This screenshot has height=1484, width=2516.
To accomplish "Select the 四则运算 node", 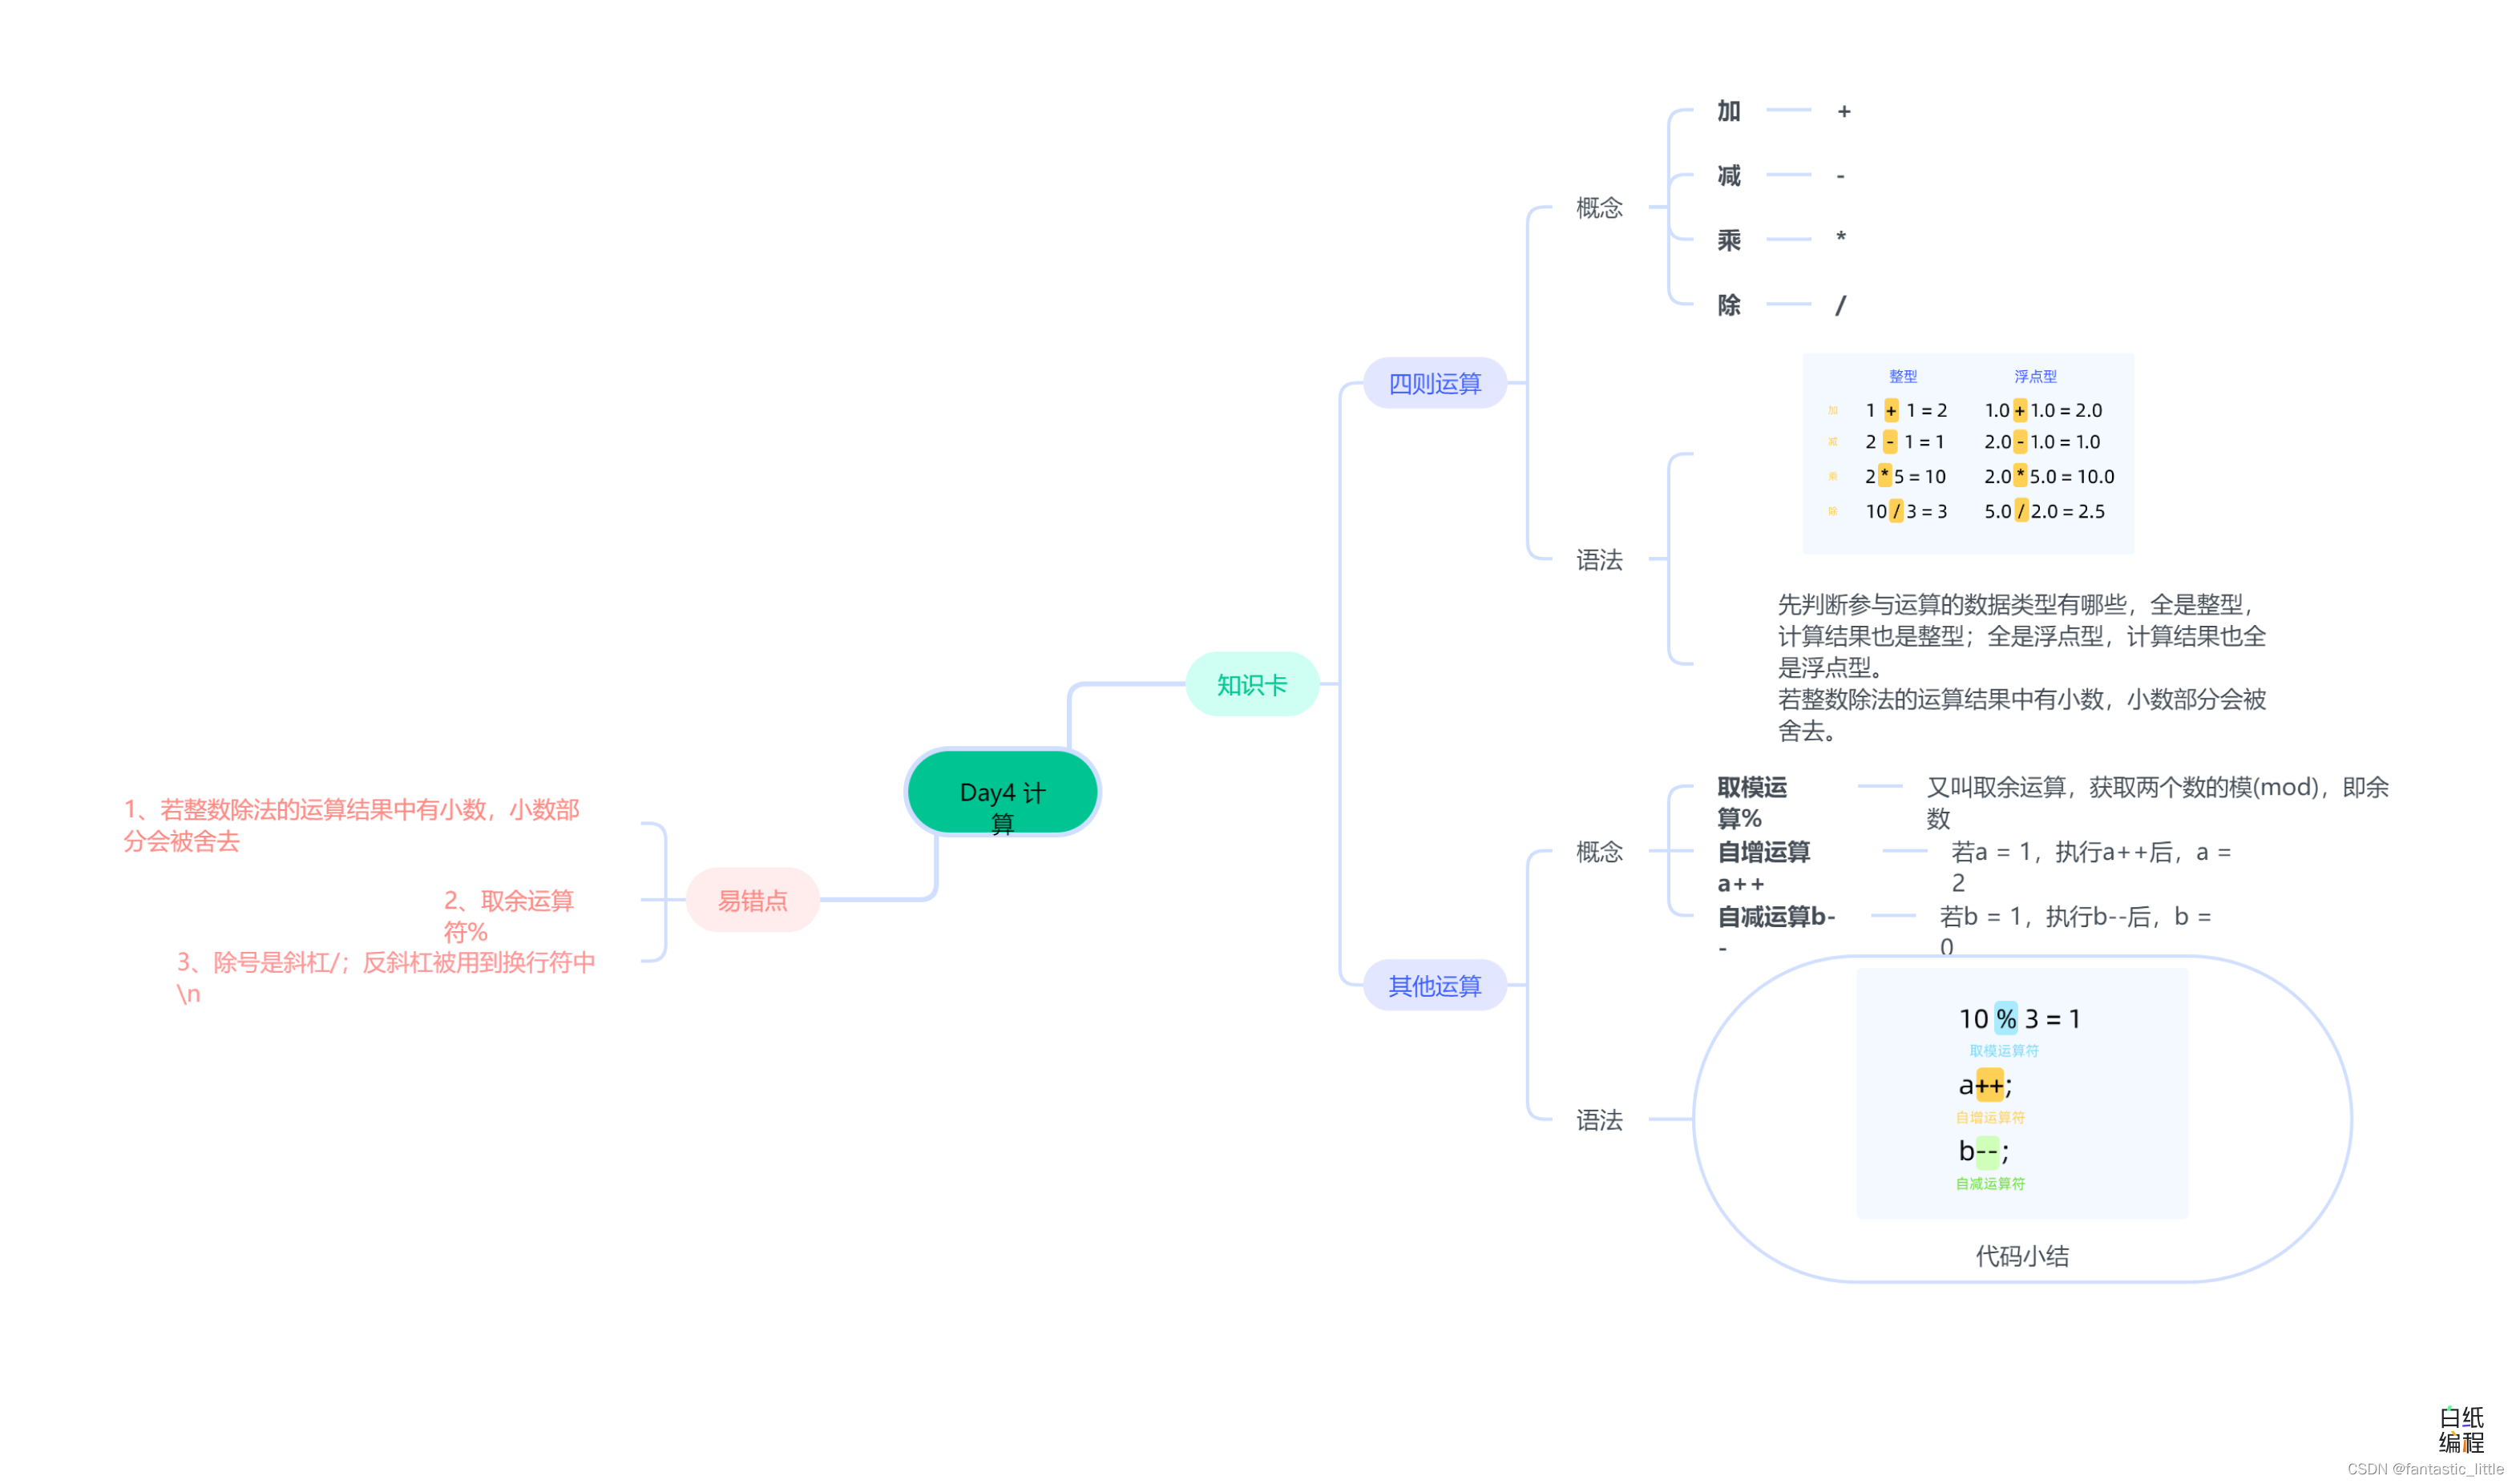I will click(x=1435, y=384).
